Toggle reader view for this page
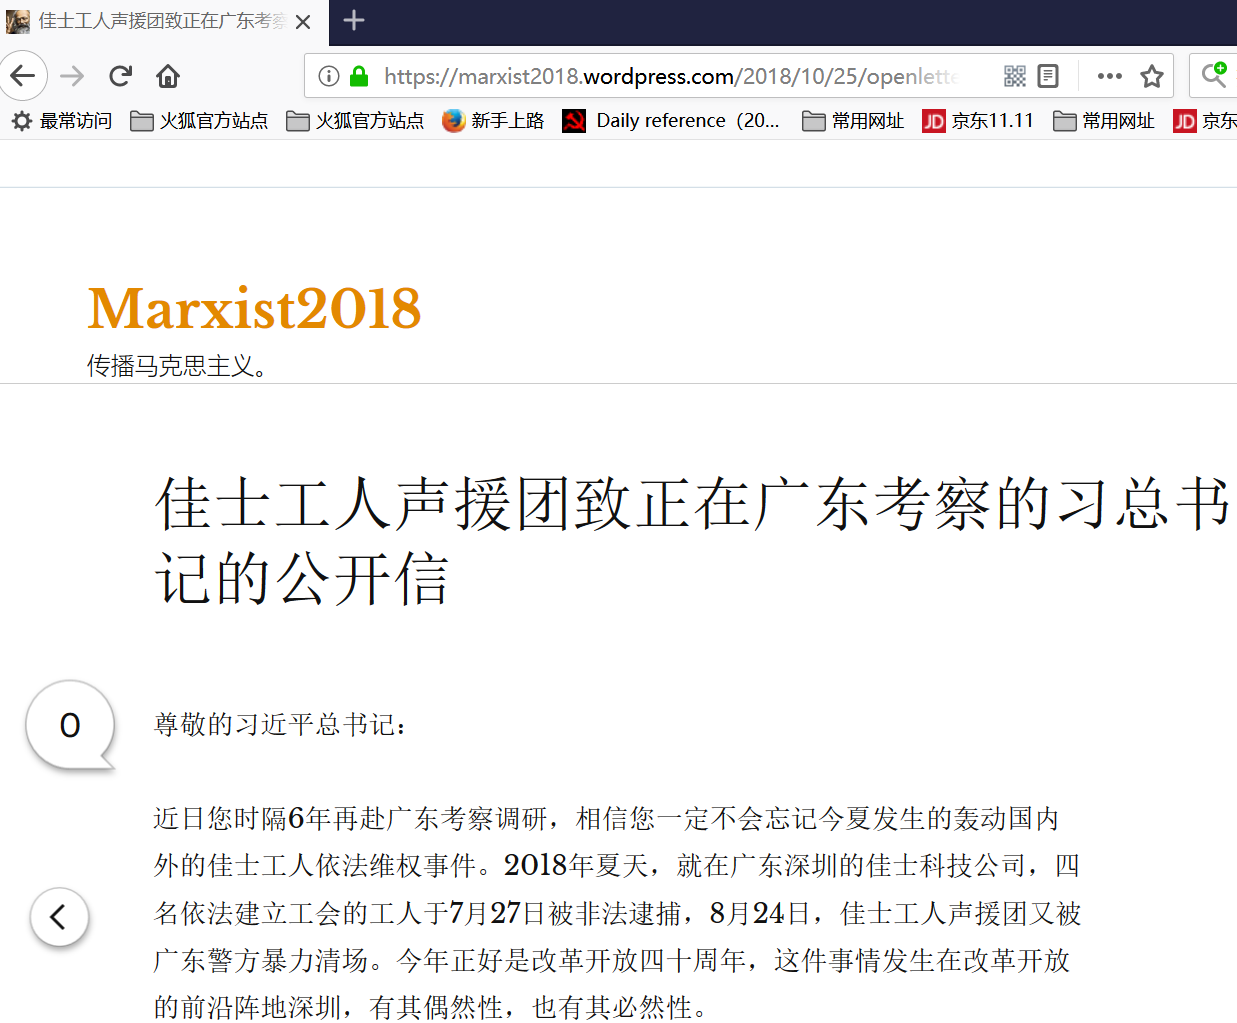 [x=1048, y=76]
